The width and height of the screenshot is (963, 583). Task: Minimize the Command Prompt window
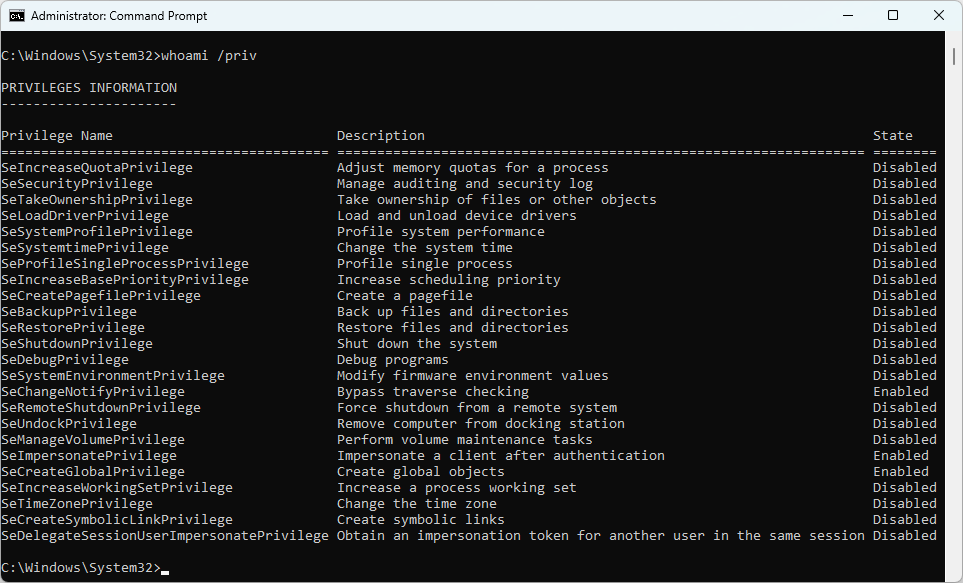tap(847, 16)
